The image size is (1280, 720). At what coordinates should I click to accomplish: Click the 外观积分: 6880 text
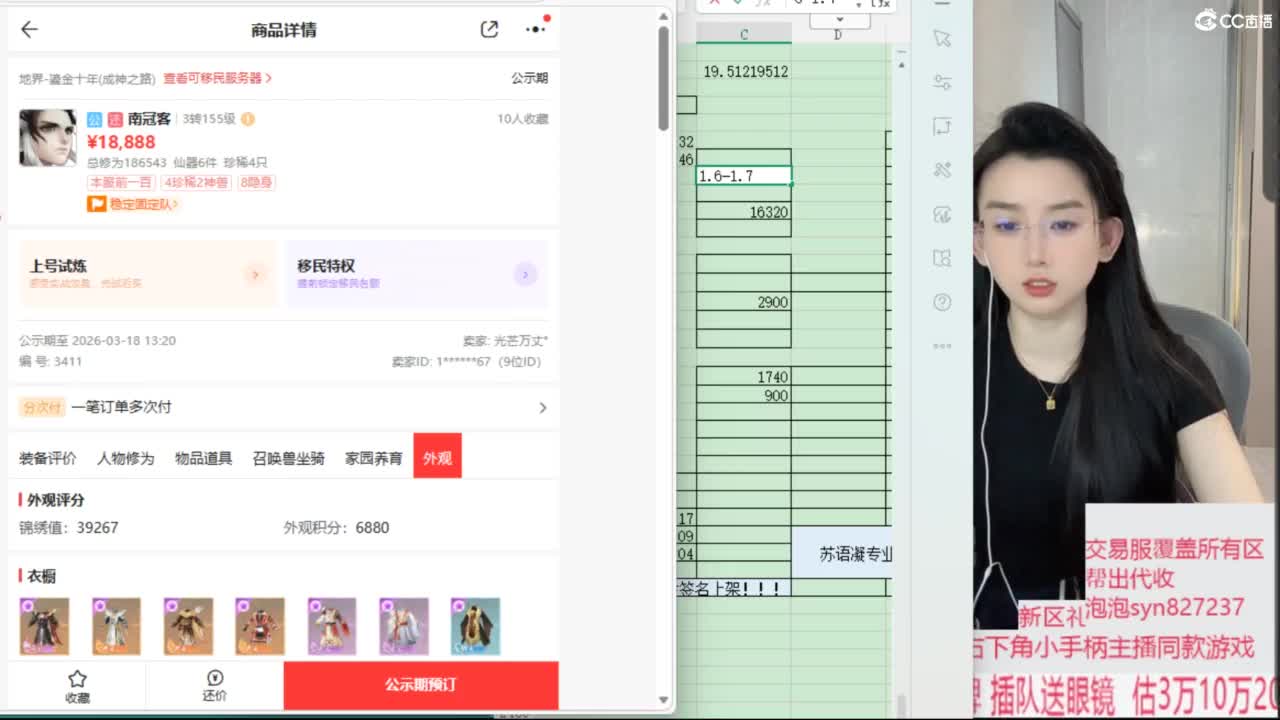(x=336, y=528)
